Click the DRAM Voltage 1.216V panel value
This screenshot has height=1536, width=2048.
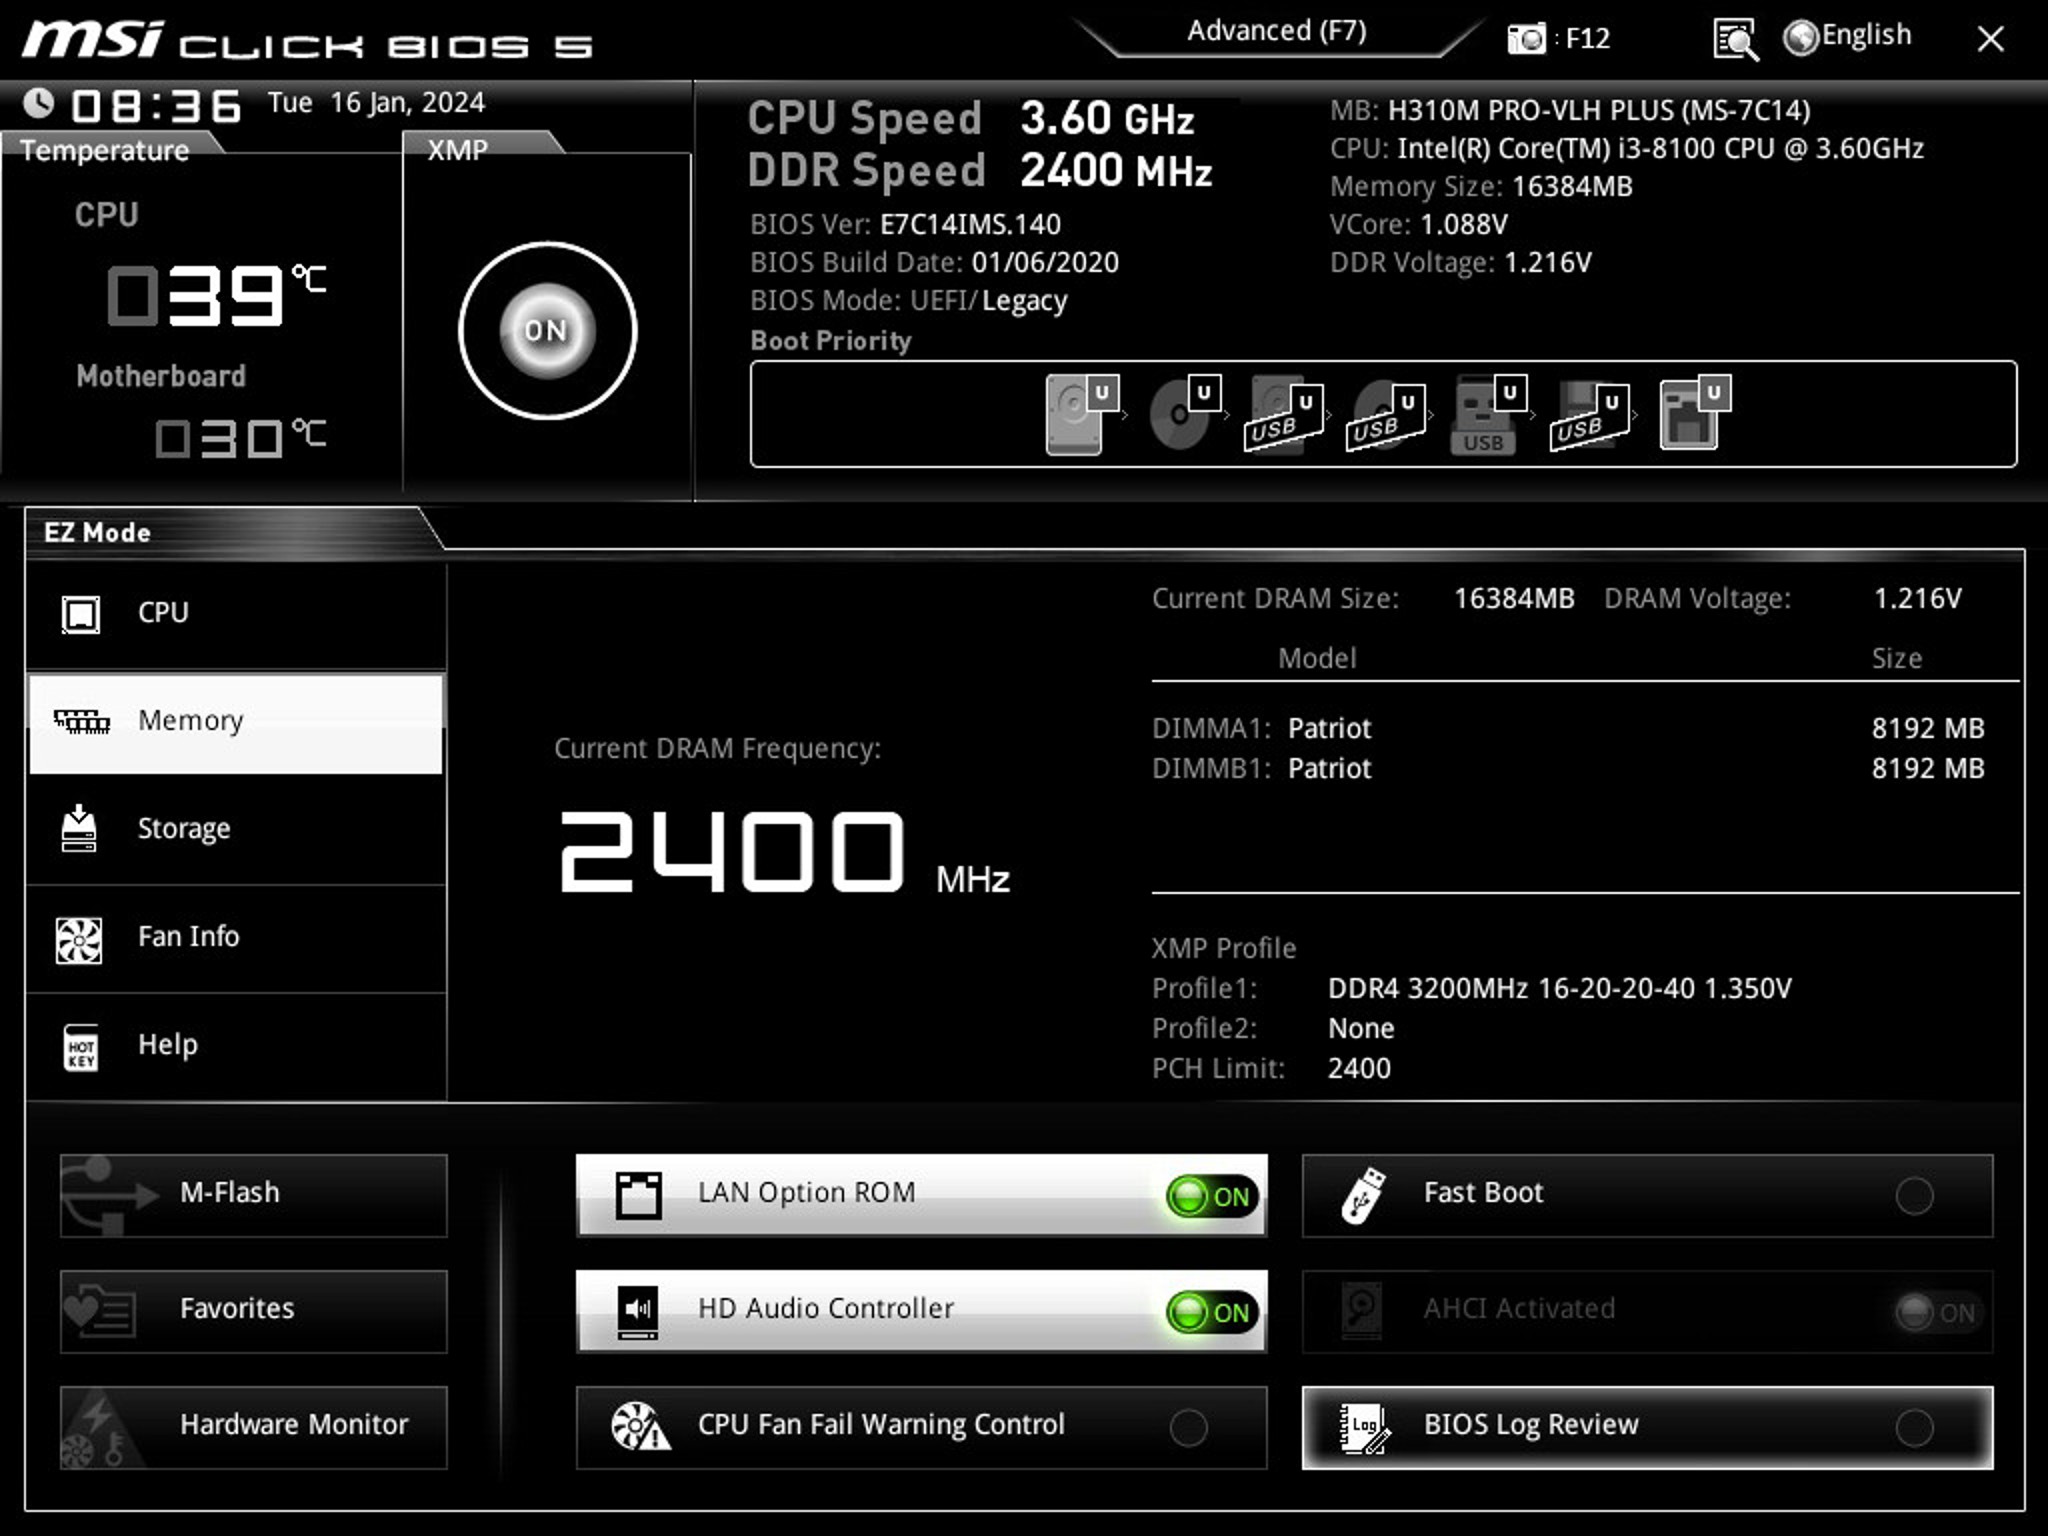1917,598
